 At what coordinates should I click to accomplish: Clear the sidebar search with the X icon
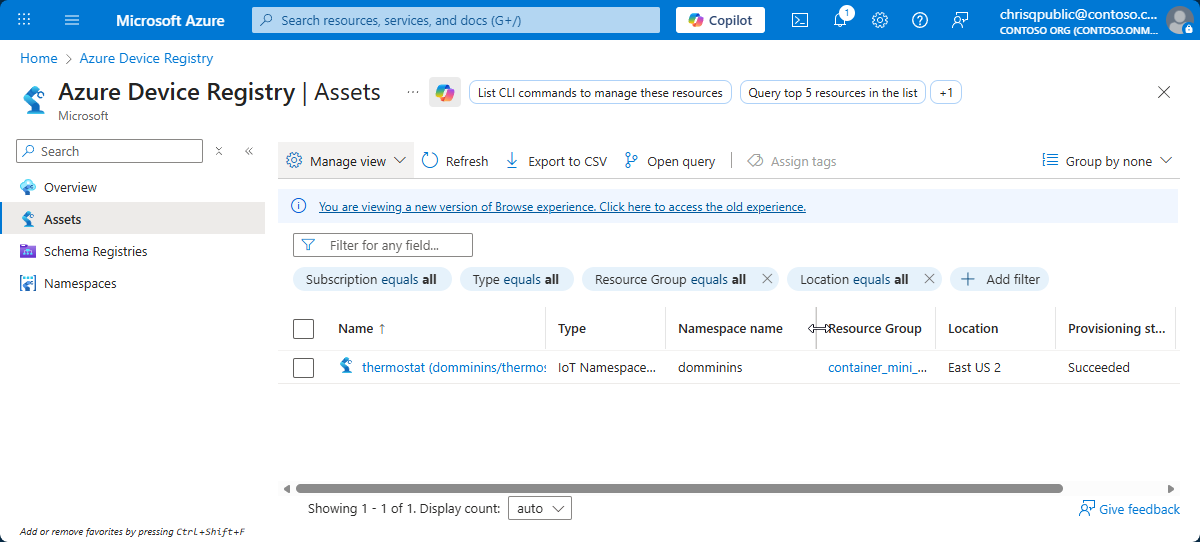tap(219, 151)
